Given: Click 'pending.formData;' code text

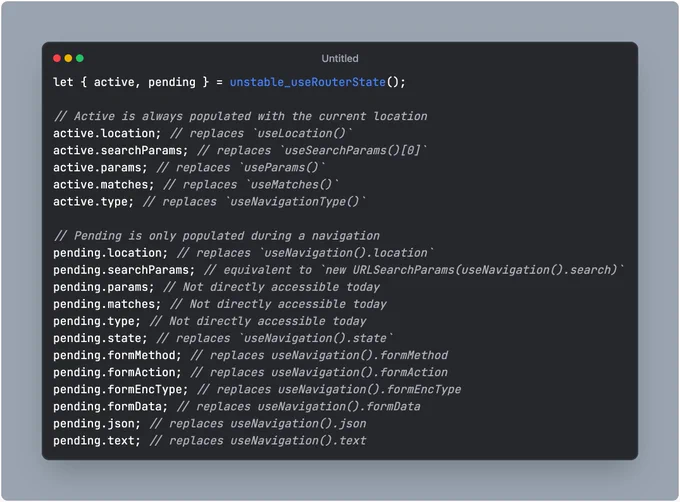Looking at the screenshot, I should point(110,407).
